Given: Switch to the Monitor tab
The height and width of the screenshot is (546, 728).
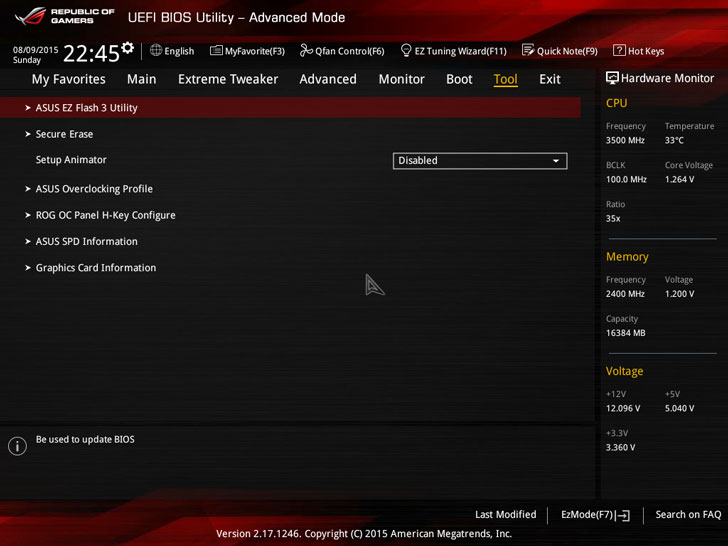Looking at the screenshot, I should click(402, 79).
